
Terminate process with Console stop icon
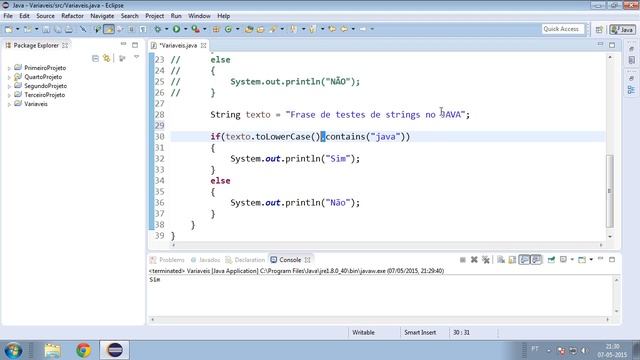coord(462,260)
